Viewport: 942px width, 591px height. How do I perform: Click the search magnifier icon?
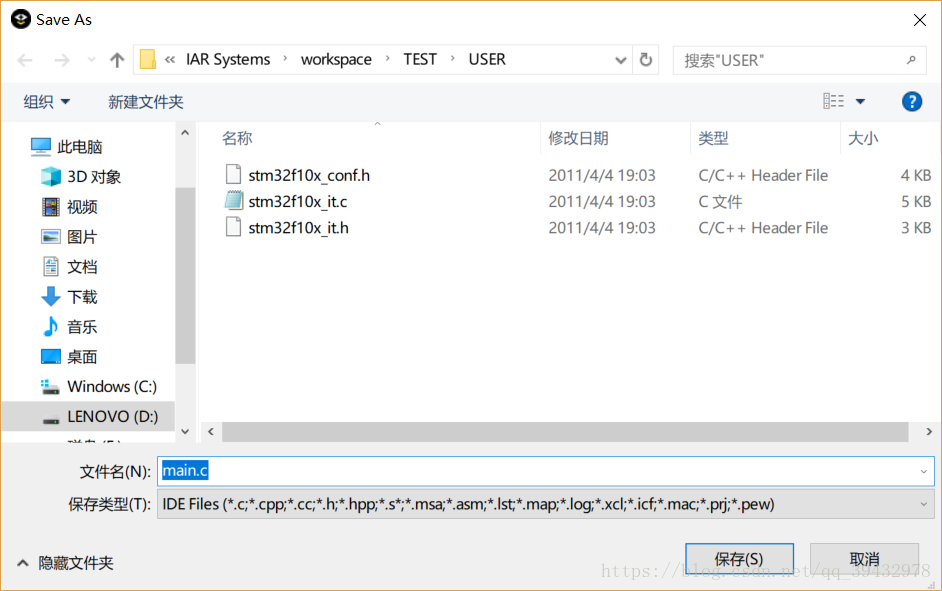pos(911,60)
